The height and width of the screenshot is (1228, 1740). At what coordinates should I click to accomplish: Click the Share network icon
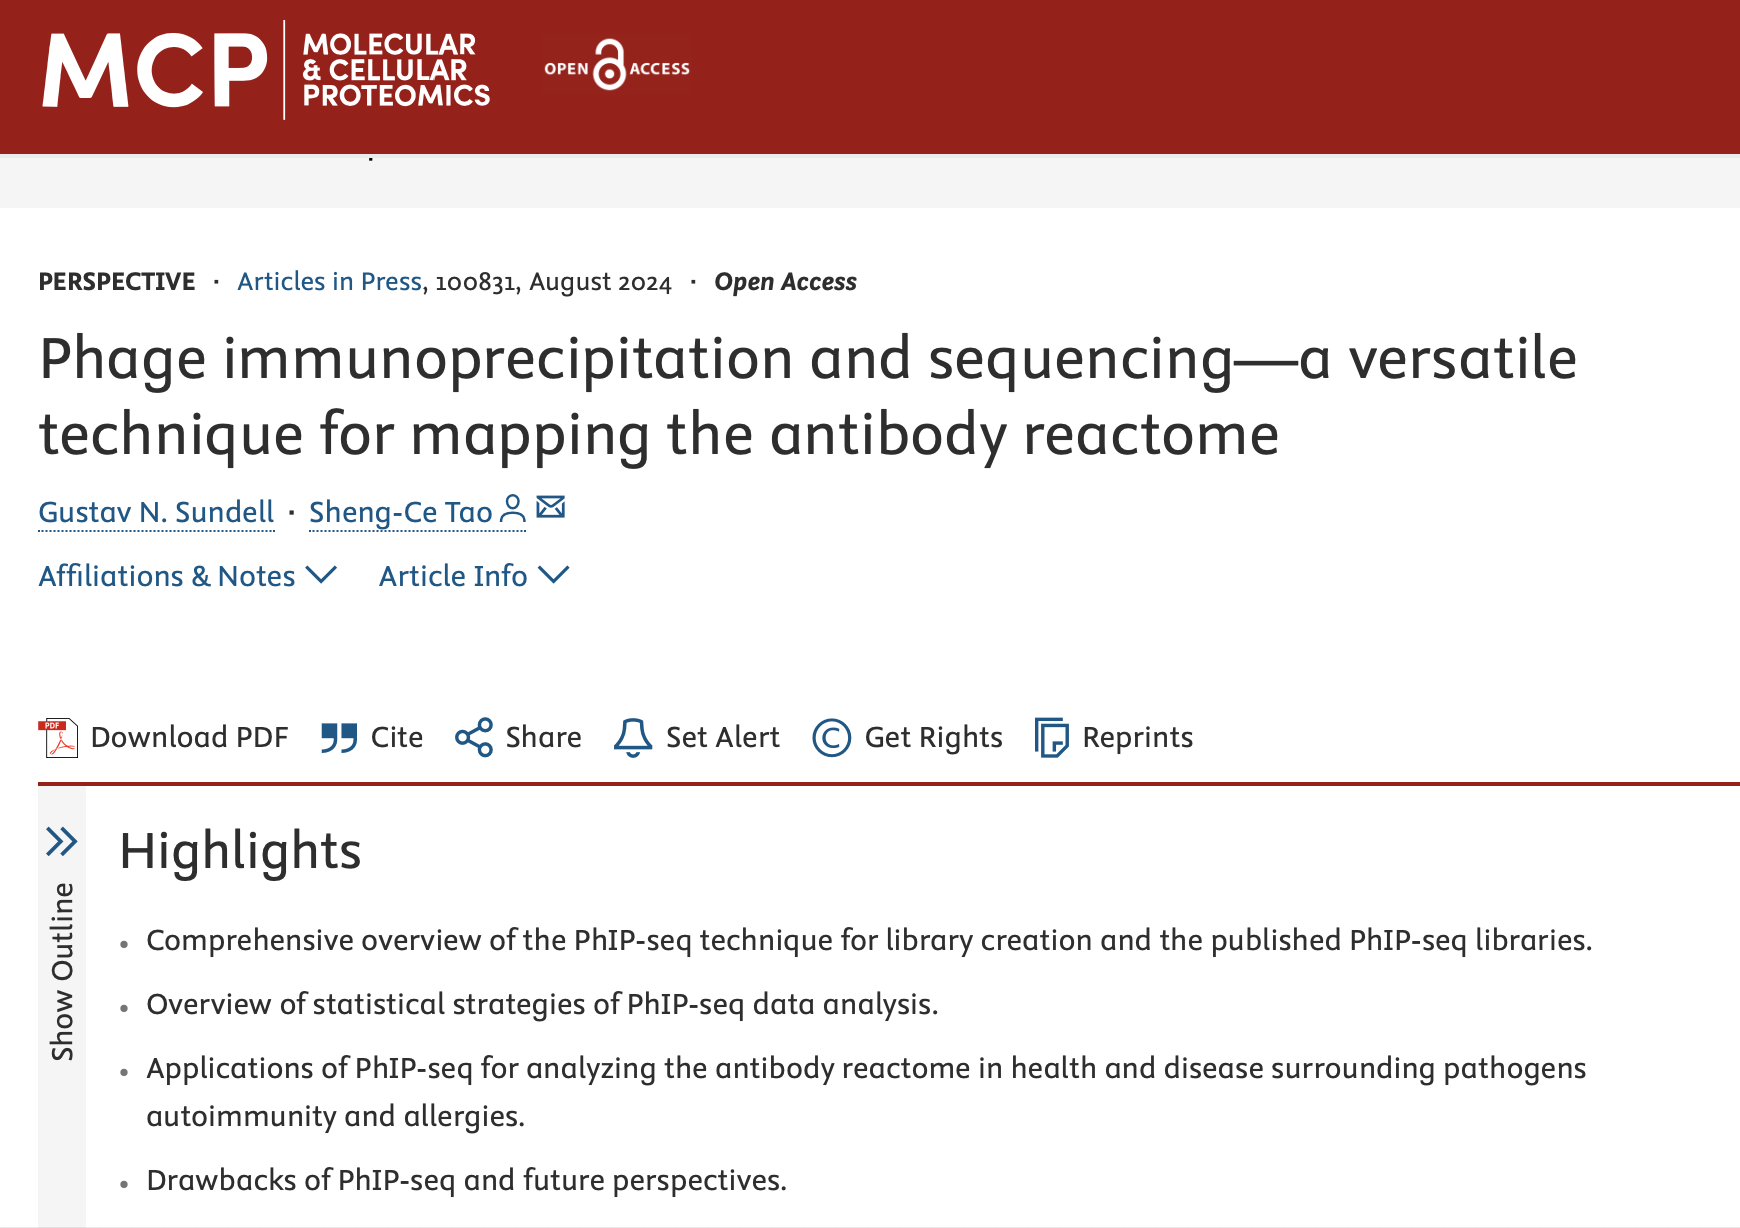pos(474,738)
